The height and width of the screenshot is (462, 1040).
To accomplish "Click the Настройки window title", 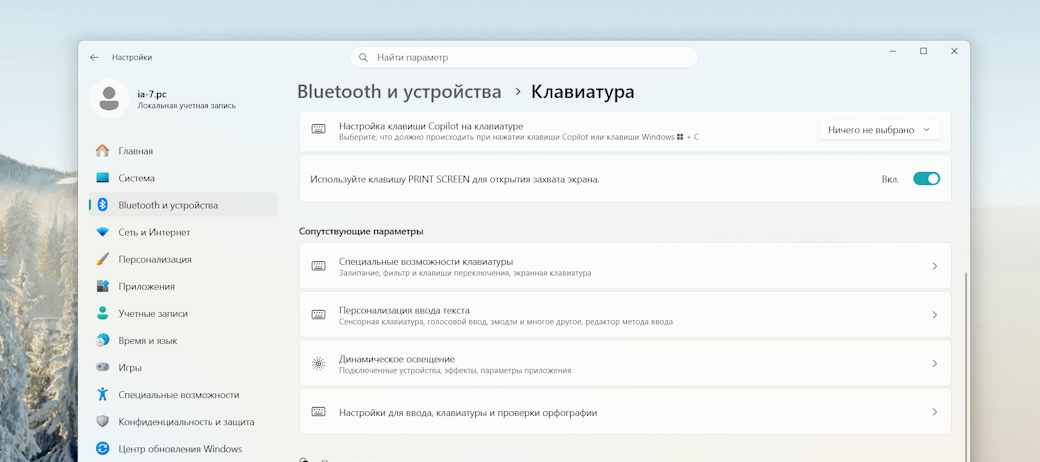I will (x=132, y=58).
